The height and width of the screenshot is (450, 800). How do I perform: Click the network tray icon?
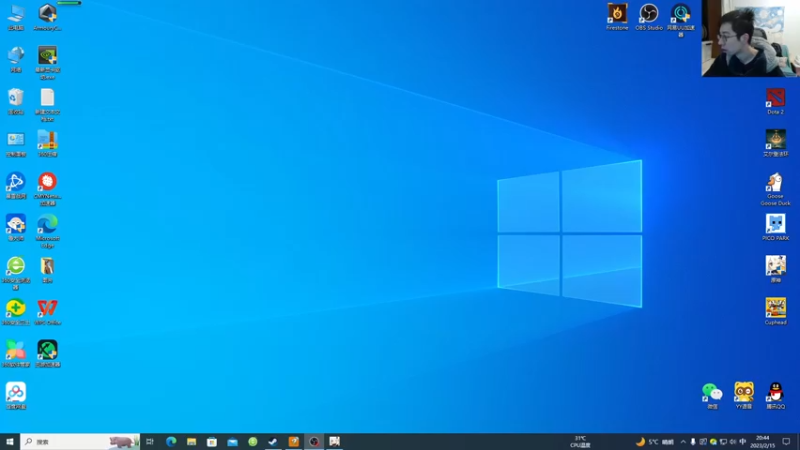coord(723,442)
